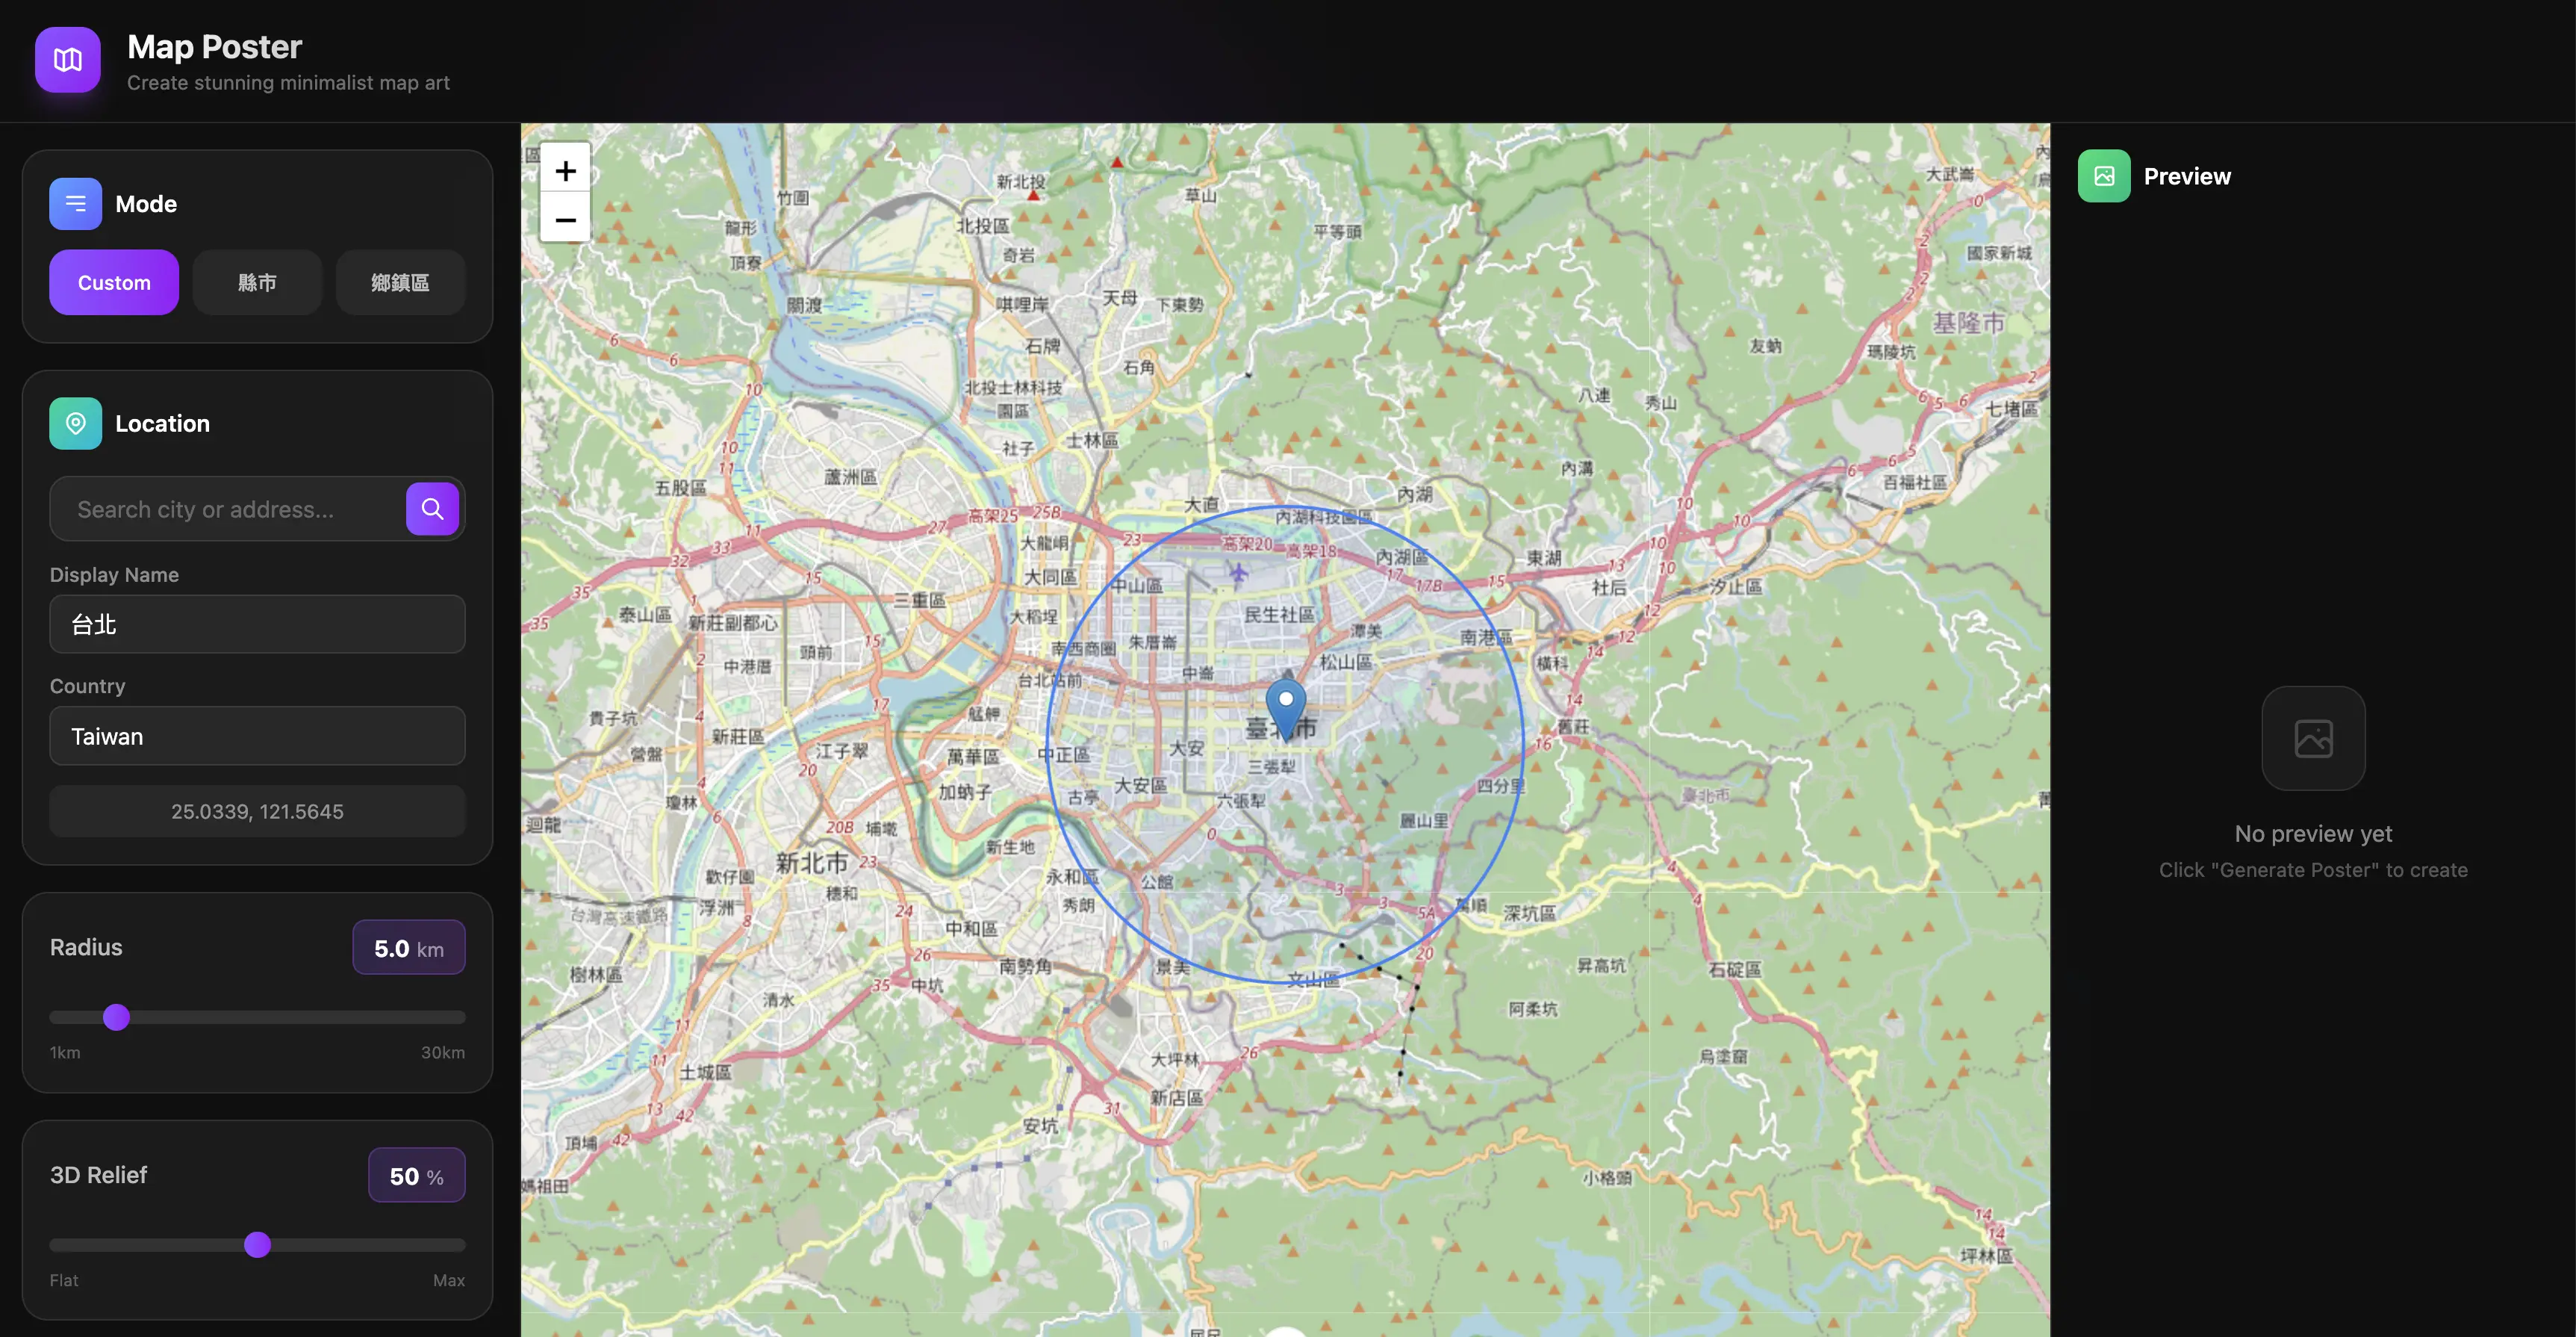Zoom out with the map minus button

(565, 219)
